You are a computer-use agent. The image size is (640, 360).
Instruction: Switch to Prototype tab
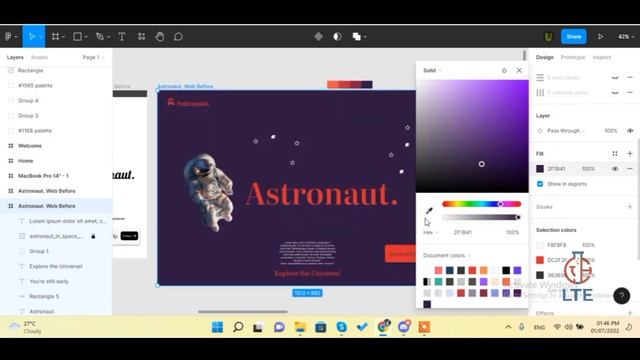click(573, 57)
